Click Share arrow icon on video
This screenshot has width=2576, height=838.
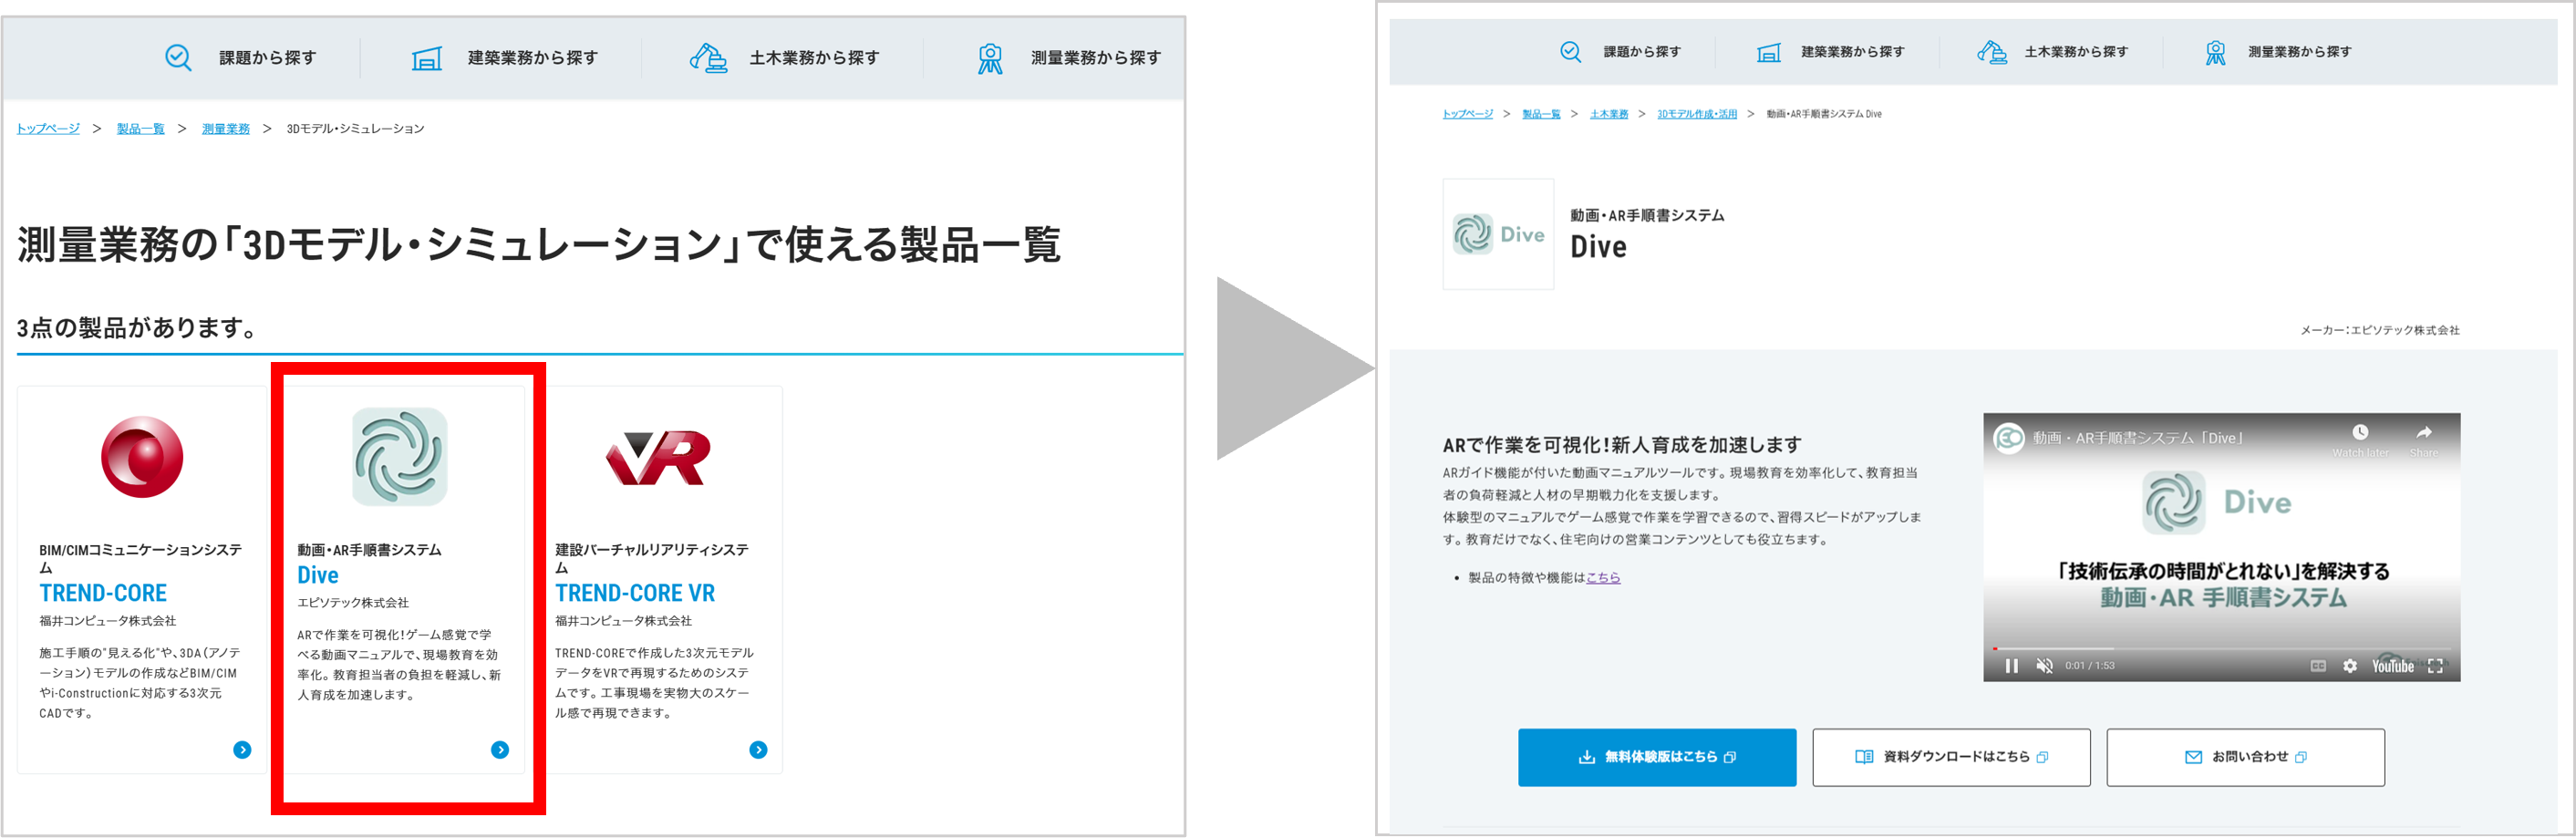point(2424,433)
